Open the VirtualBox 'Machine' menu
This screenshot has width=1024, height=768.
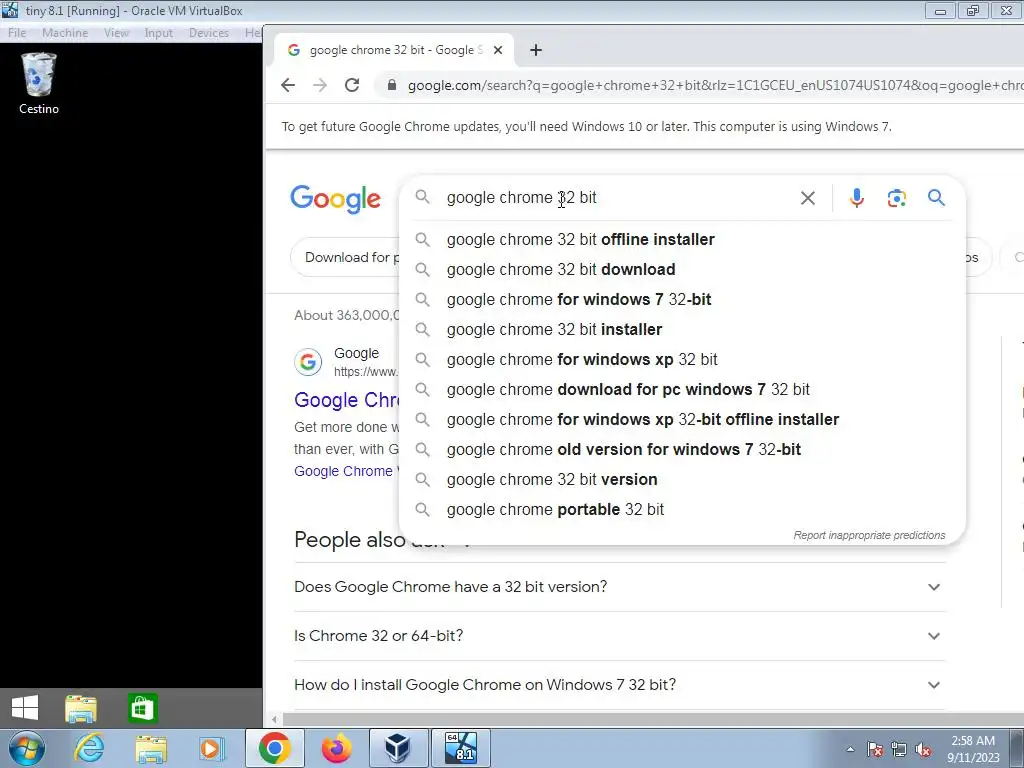coord(65,33)
